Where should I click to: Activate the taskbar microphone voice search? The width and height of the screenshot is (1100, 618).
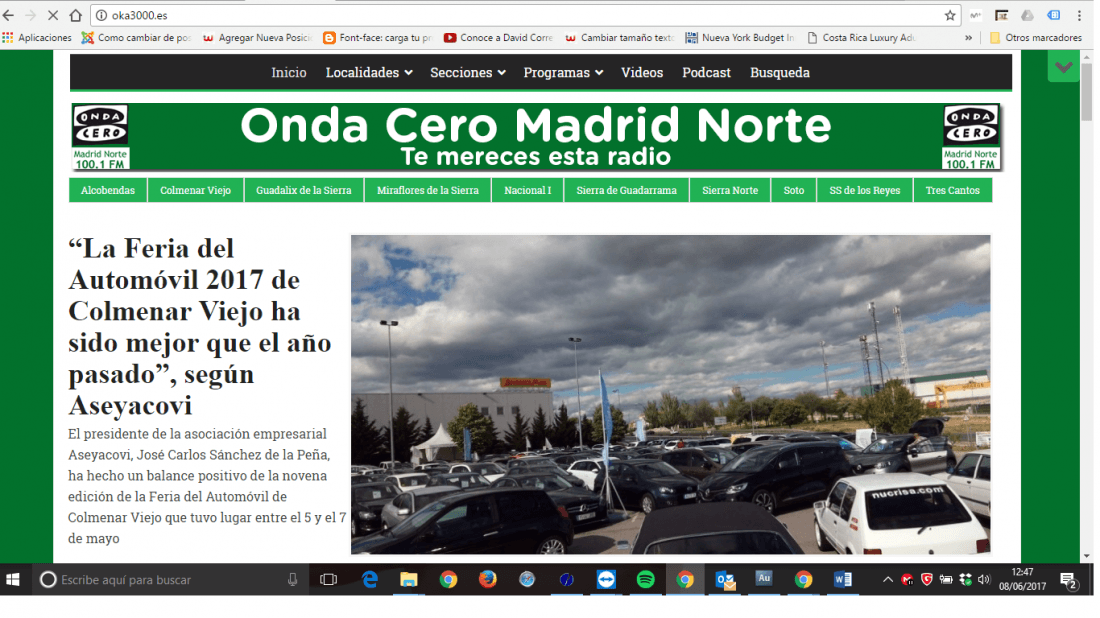point(293,579)
